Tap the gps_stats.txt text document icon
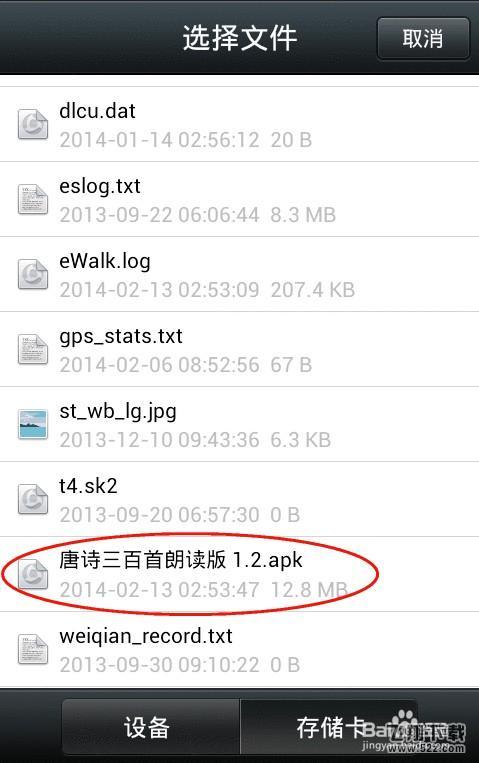Screen dimensions: 479x763 33,349
